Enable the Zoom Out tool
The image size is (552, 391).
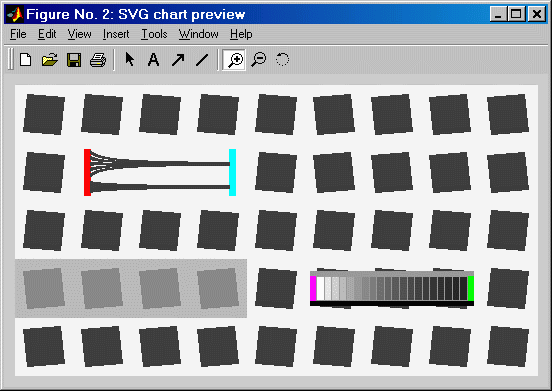click(259, 60)
